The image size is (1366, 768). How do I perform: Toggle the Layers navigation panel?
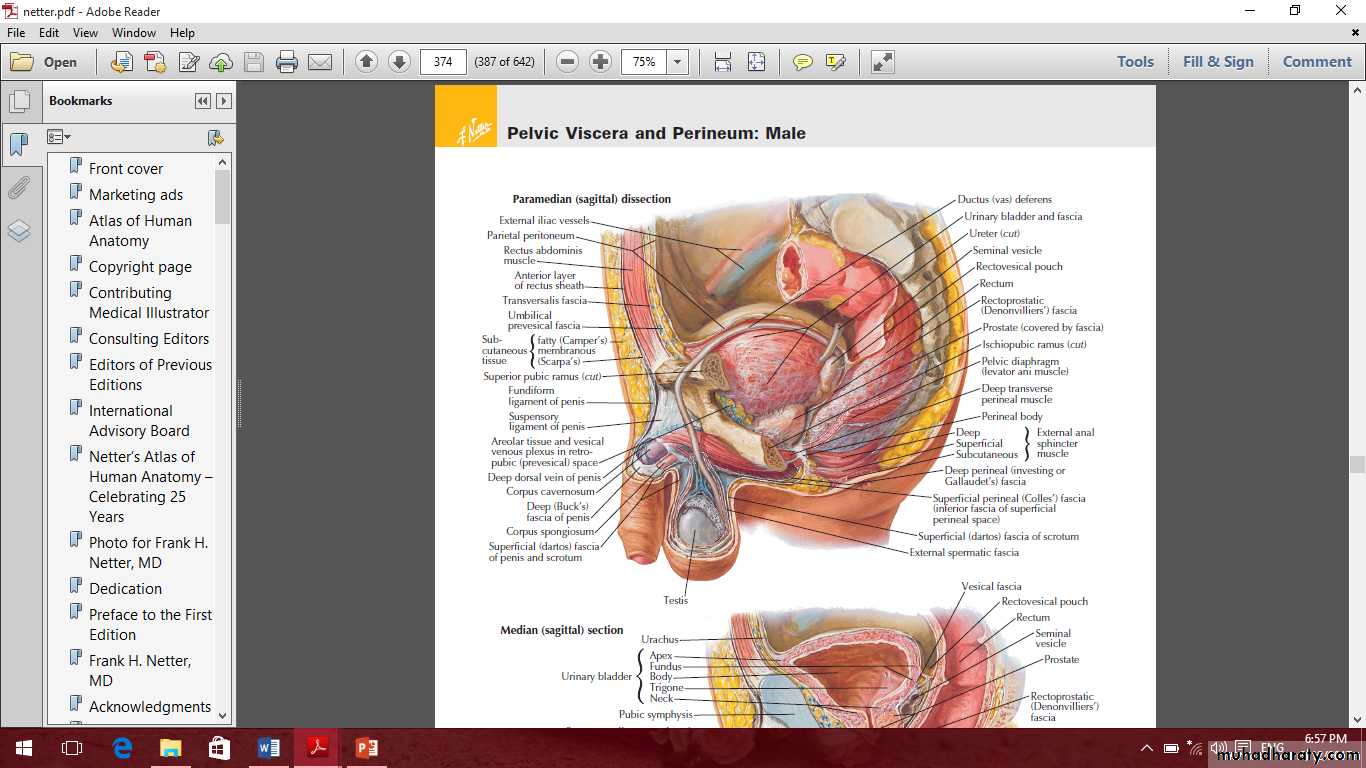pos(19,231)
